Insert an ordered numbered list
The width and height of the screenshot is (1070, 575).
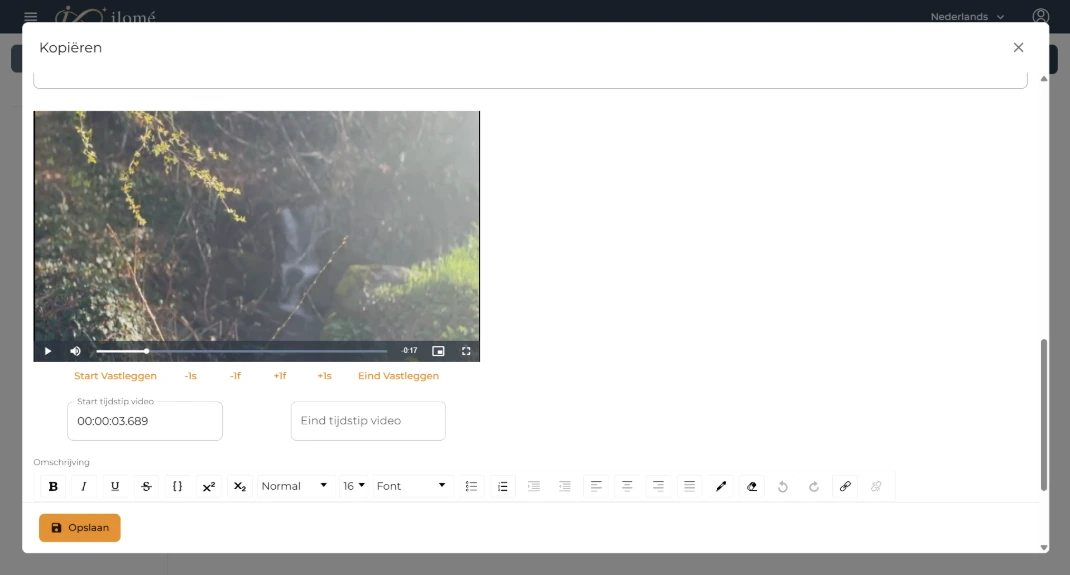point(503,486)
